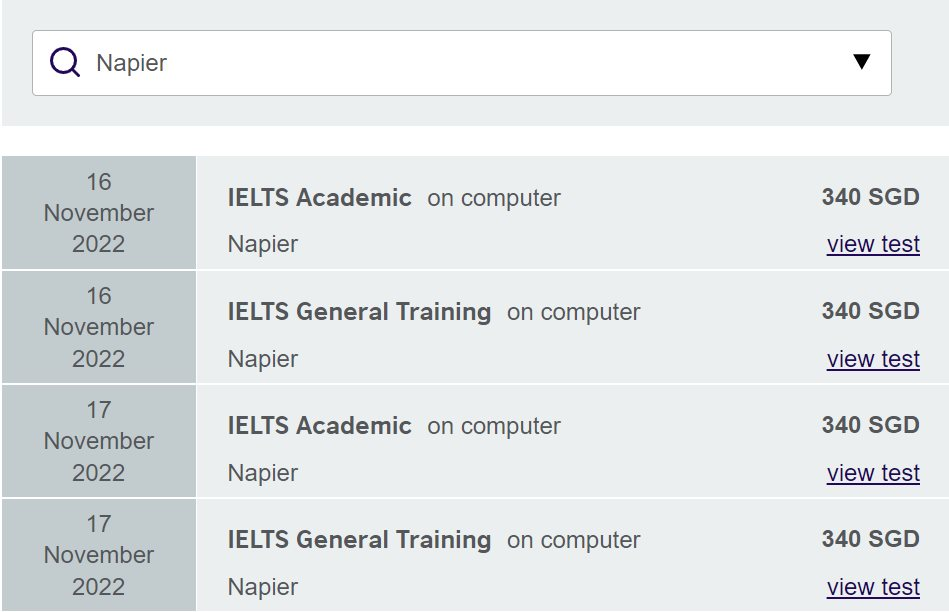949x612 pixels.
Task: Open view test for 16 November IELTS Academic
Action: [873, 244]
